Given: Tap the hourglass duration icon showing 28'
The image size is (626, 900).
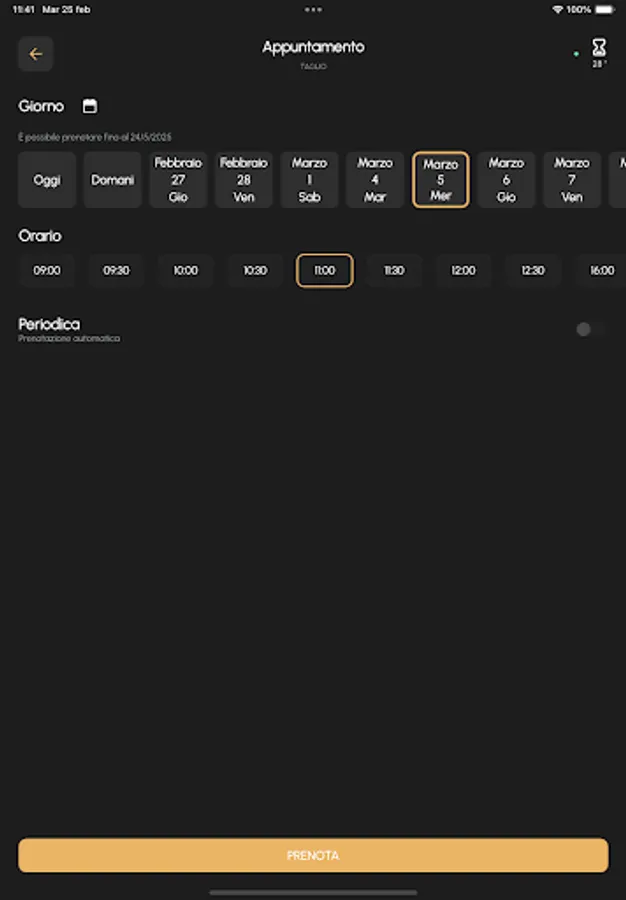Looking at the screenshot, I should coord(597,46).
